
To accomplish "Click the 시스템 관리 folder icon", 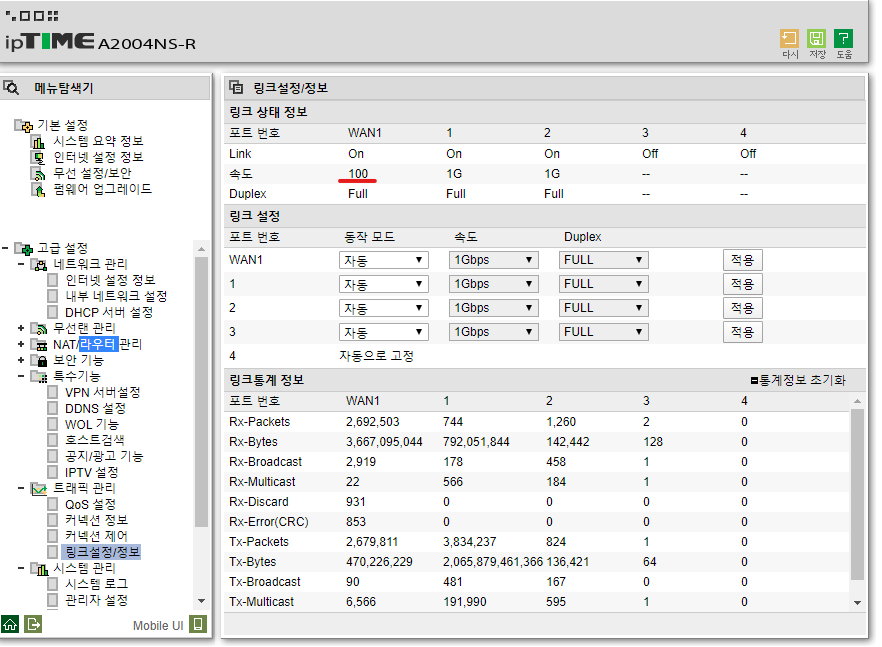I will tap(39, 569).
